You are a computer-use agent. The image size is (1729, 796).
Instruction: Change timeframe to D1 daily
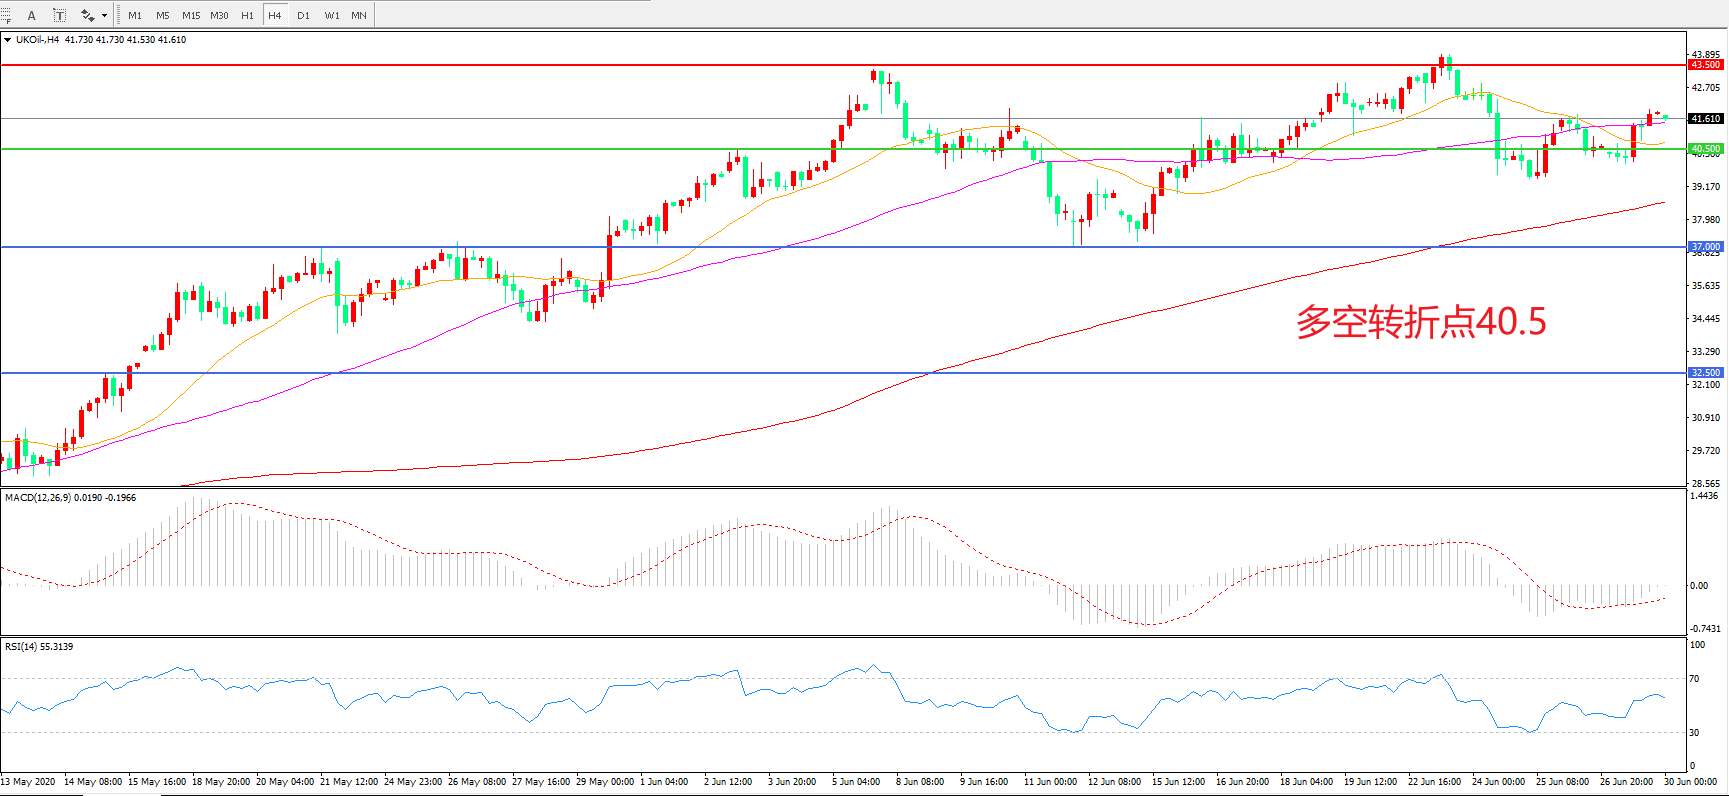pos(303,15)
